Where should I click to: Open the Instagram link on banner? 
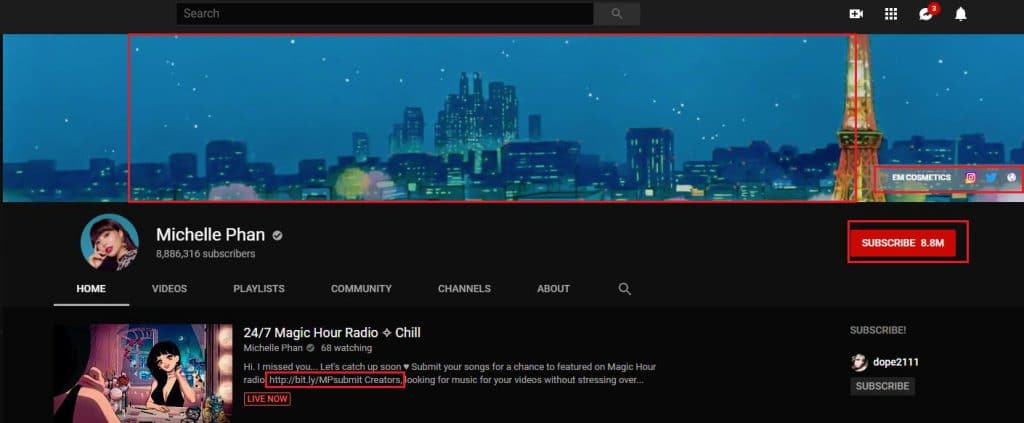970,177
